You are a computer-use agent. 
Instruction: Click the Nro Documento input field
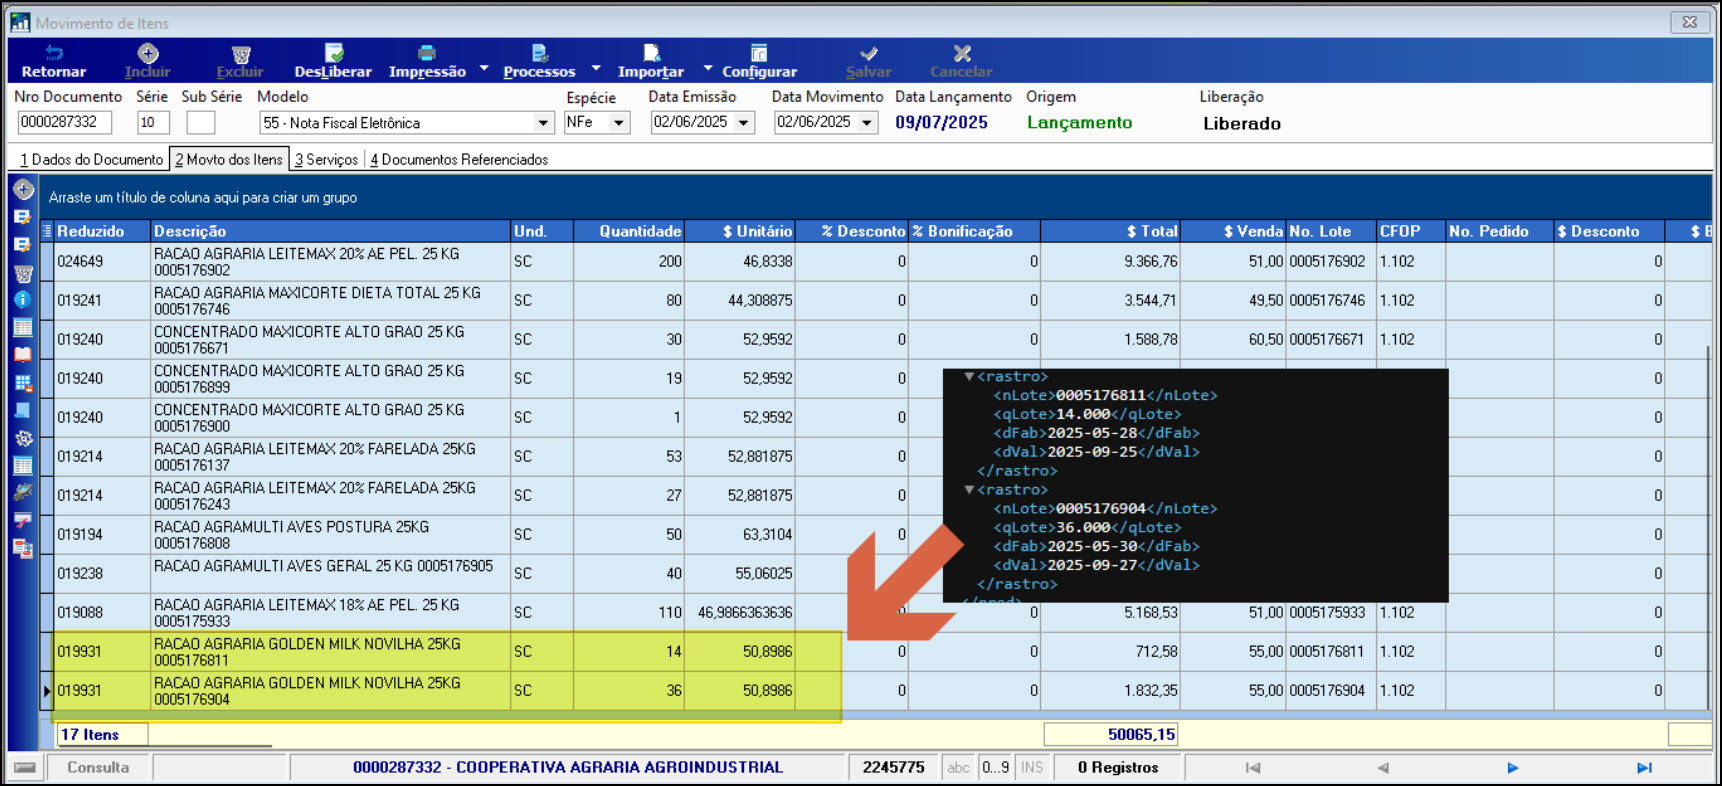point(64,123)
